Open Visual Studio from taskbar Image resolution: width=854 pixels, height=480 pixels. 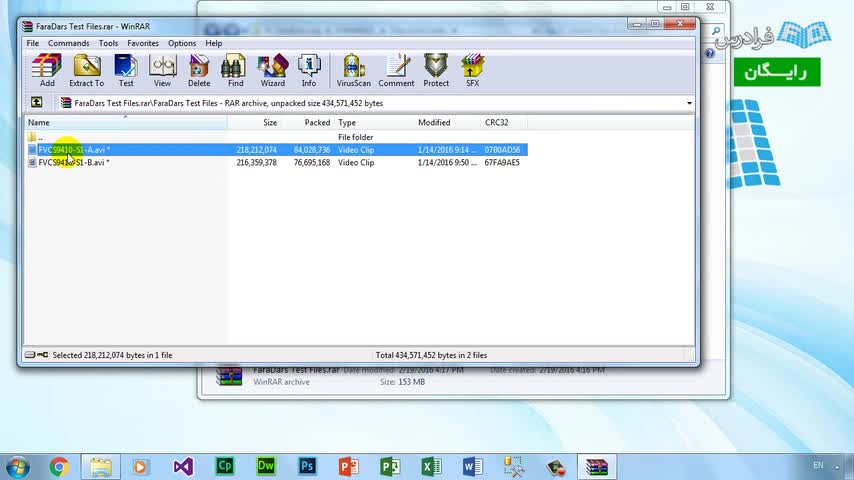click(x=183, y=467)
